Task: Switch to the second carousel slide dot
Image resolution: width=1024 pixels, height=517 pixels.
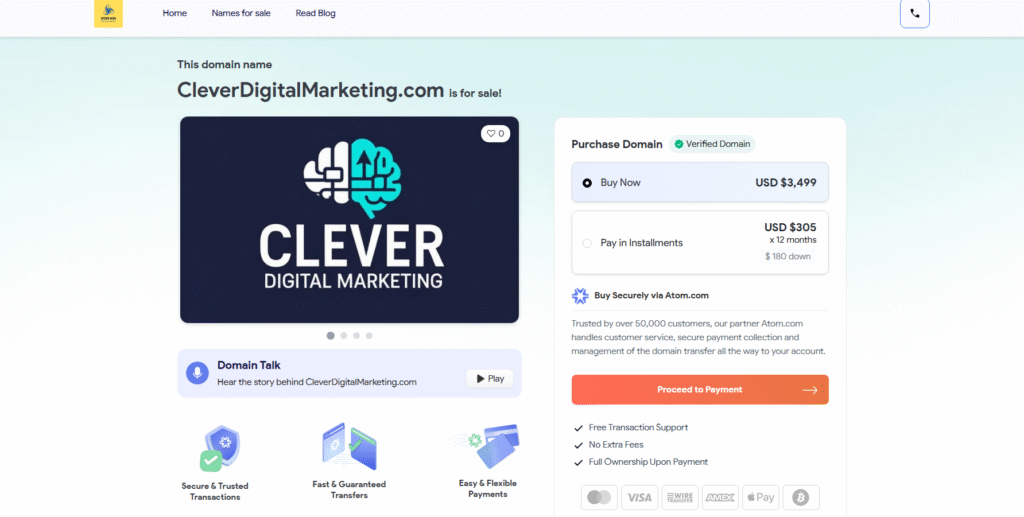Action: tap(344, 336)
